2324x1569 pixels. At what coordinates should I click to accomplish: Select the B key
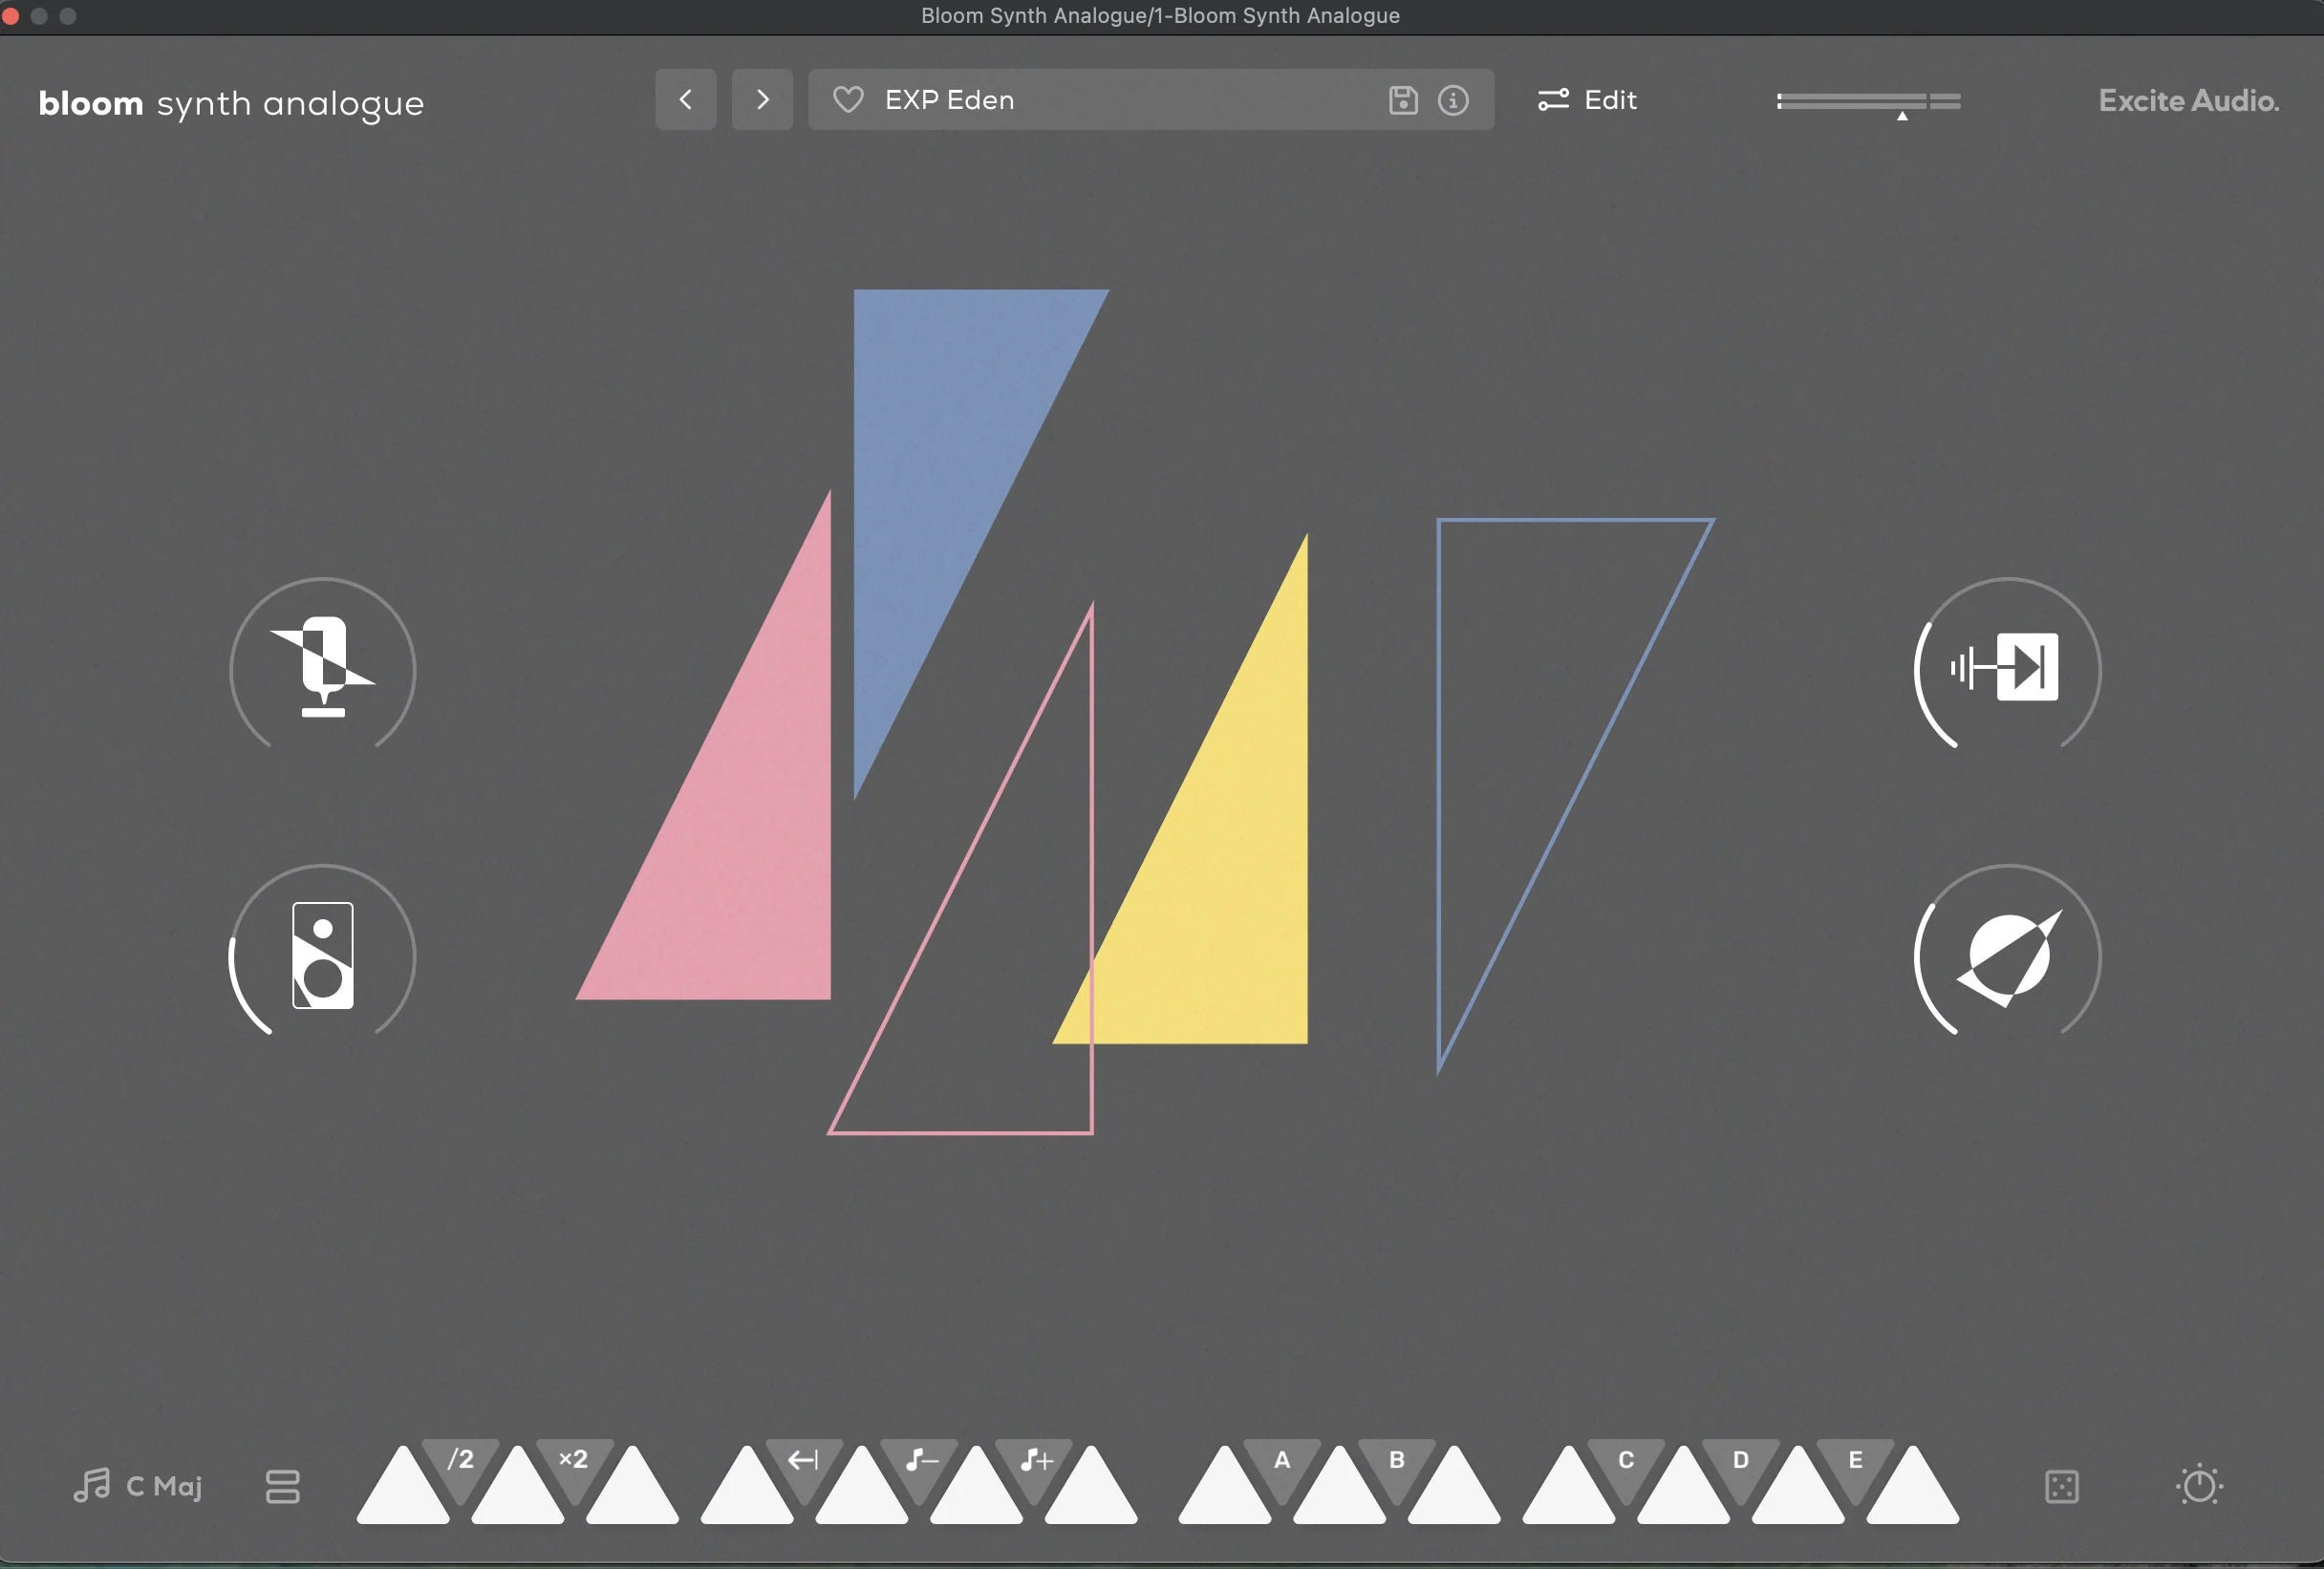tap(1397, 1464)
